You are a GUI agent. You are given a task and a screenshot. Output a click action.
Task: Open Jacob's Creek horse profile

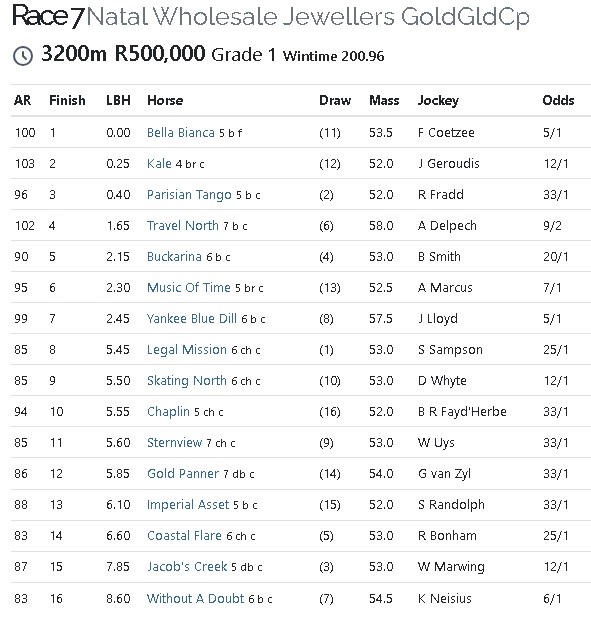(x=187, y=566)
